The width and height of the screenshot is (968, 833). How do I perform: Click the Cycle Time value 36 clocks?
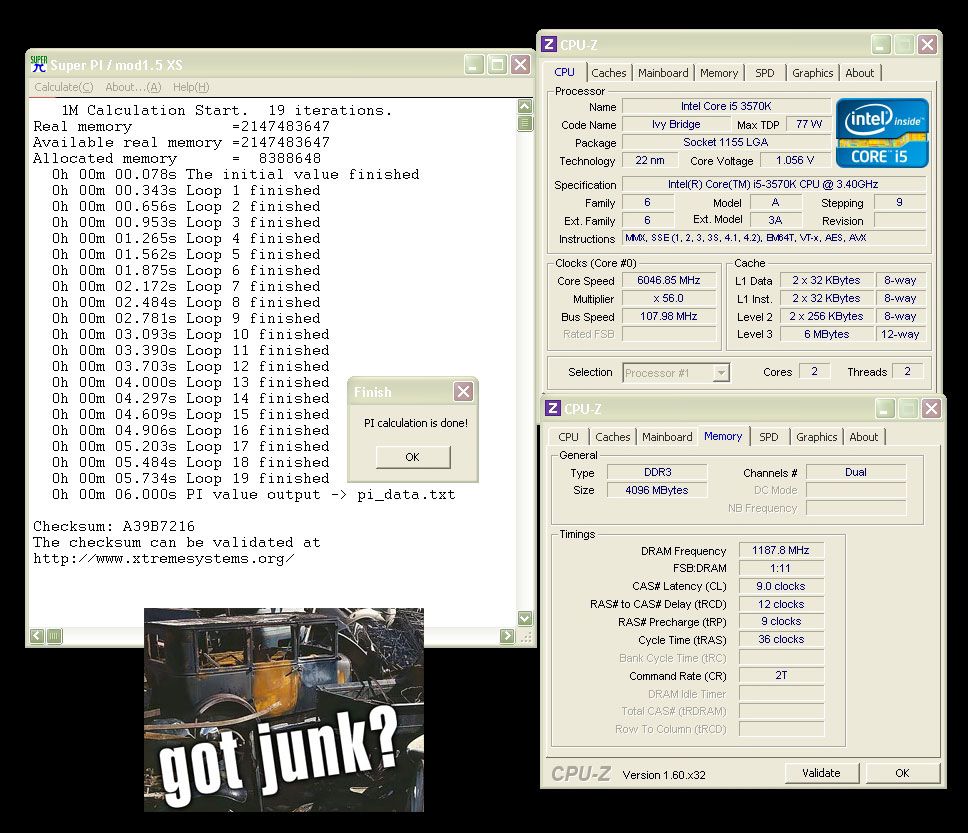[x=781, y=639]
